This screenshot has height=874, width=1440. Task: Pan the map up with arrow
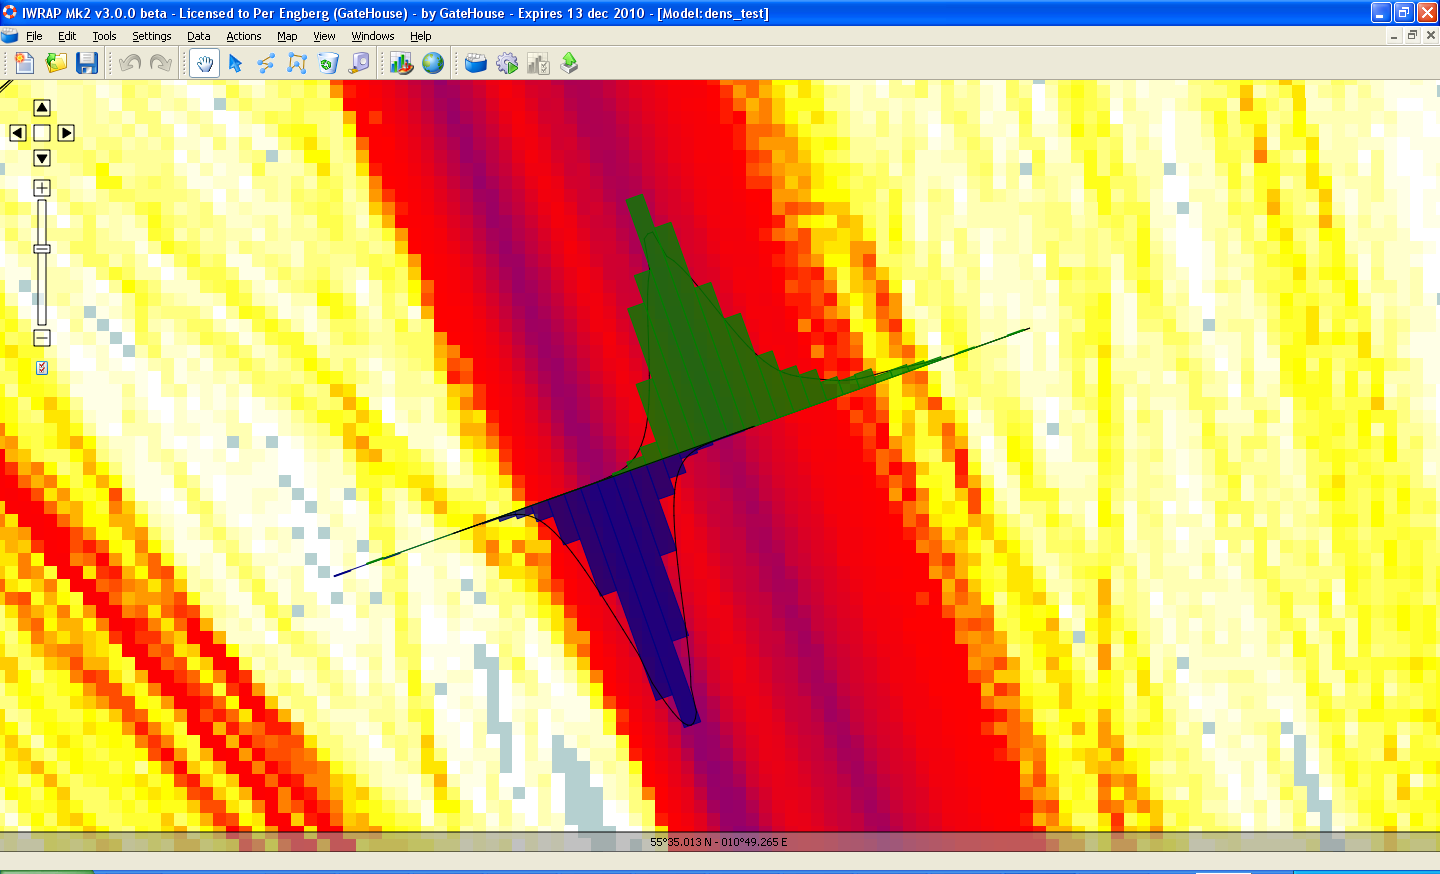[42, 108]
